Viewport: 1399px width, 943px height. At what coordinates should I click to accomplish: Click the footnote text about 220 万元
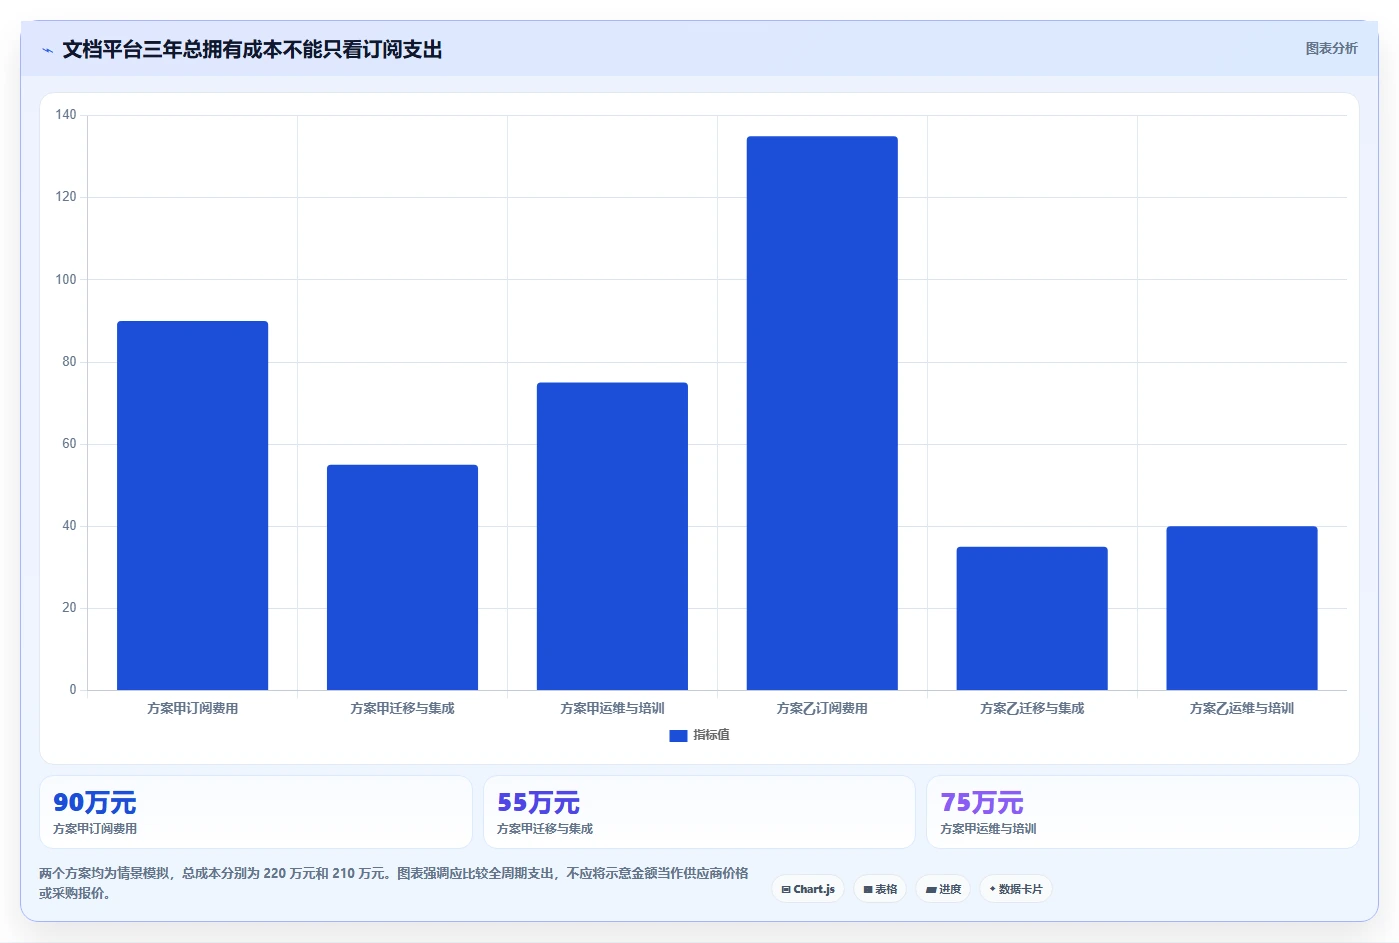point(394,883)
